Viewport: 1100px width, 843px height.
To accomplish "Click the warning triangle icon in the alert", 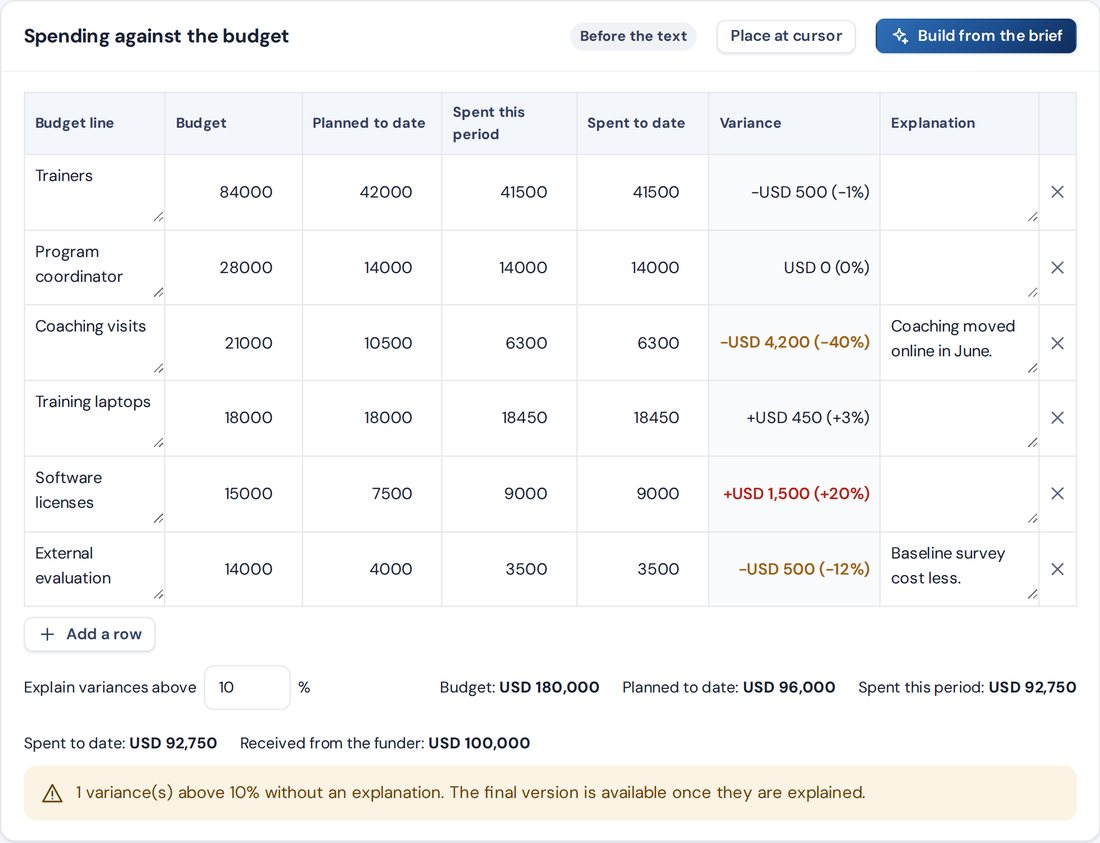I will 52,793.
